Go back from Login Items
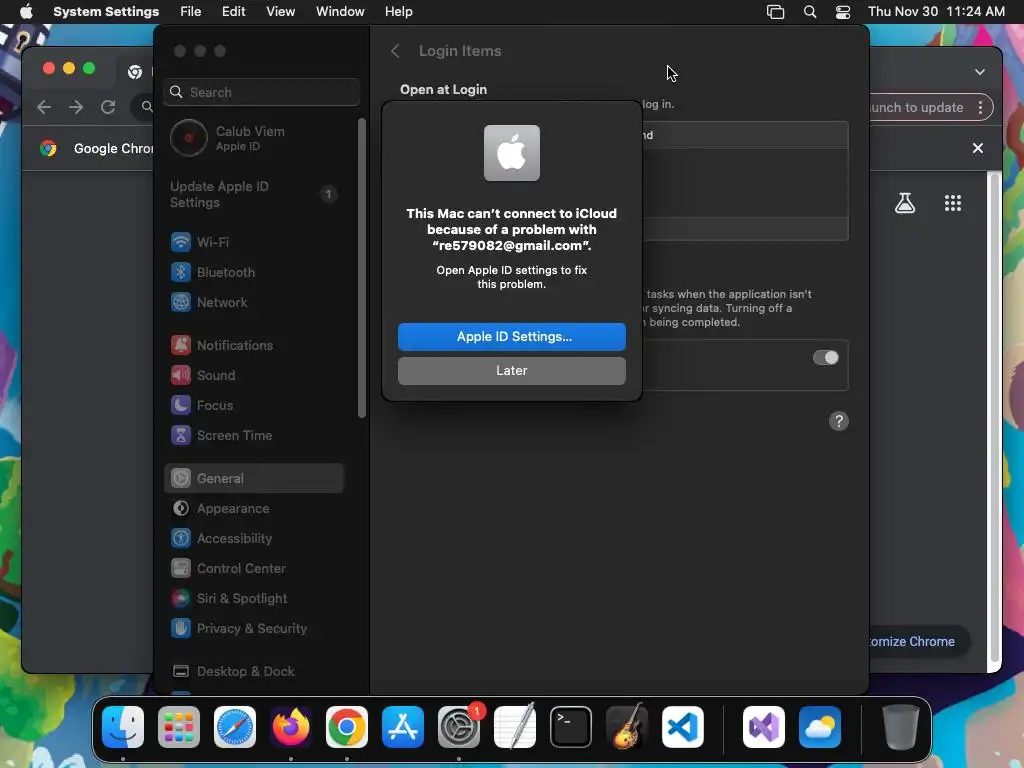 [395, 51]
